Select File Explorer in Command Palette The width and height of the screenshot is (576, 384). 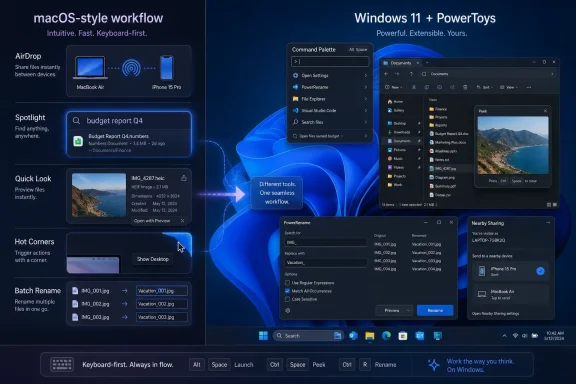[x=330, y=99]
